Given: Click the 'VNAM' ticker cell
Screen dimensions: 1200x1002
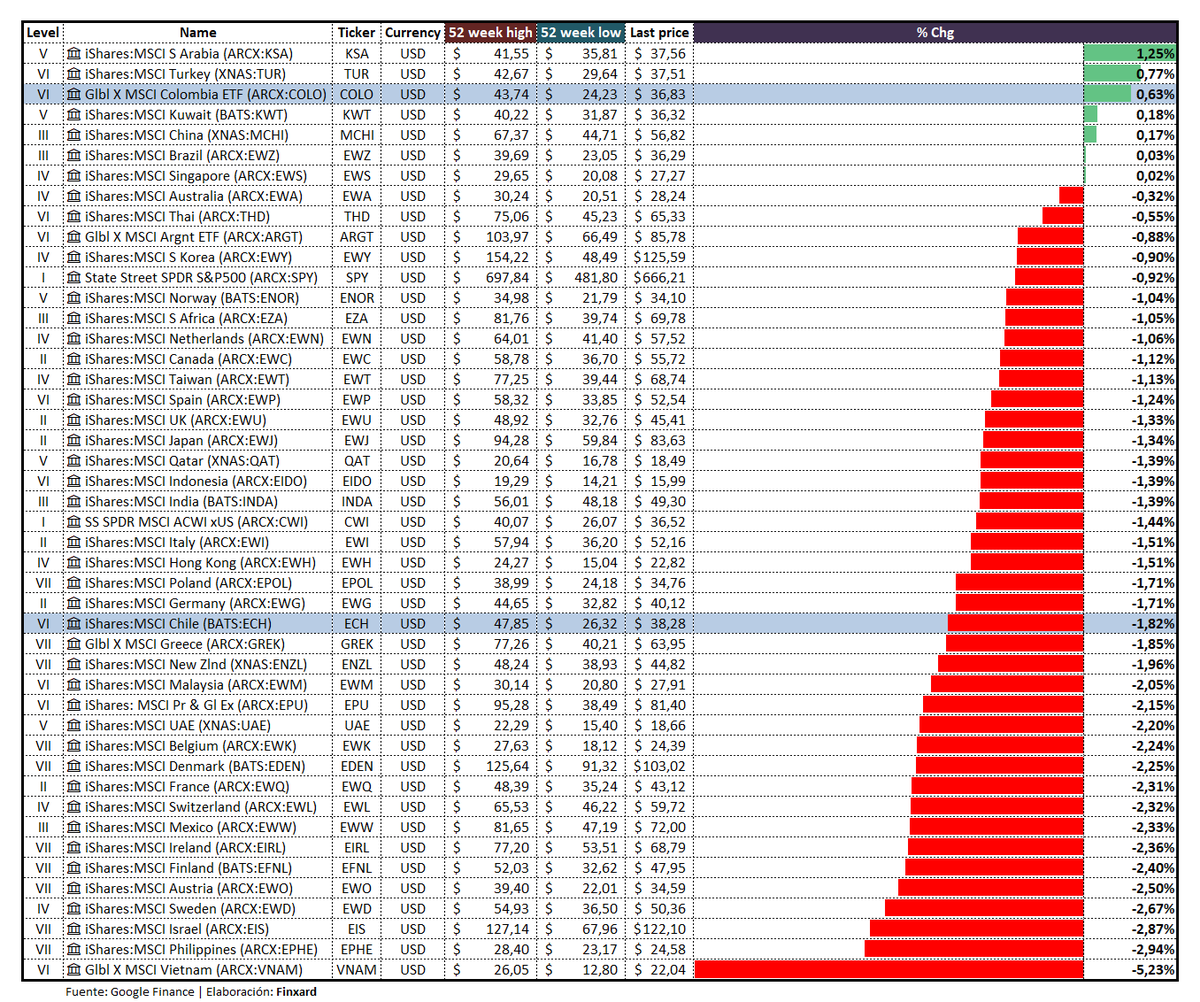Looking at the screenshot, I should click(x=357, y=969).
